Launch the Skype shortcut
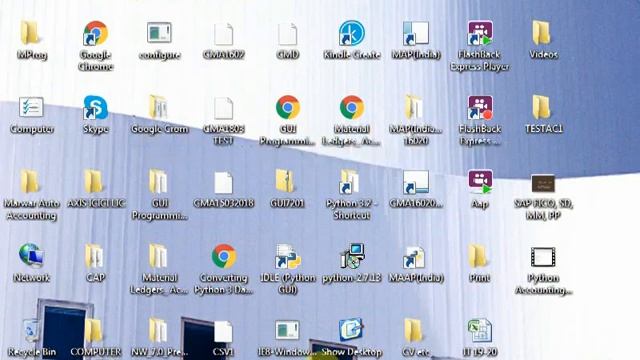This screenshot has width=640, height=360. click(96, 107)
